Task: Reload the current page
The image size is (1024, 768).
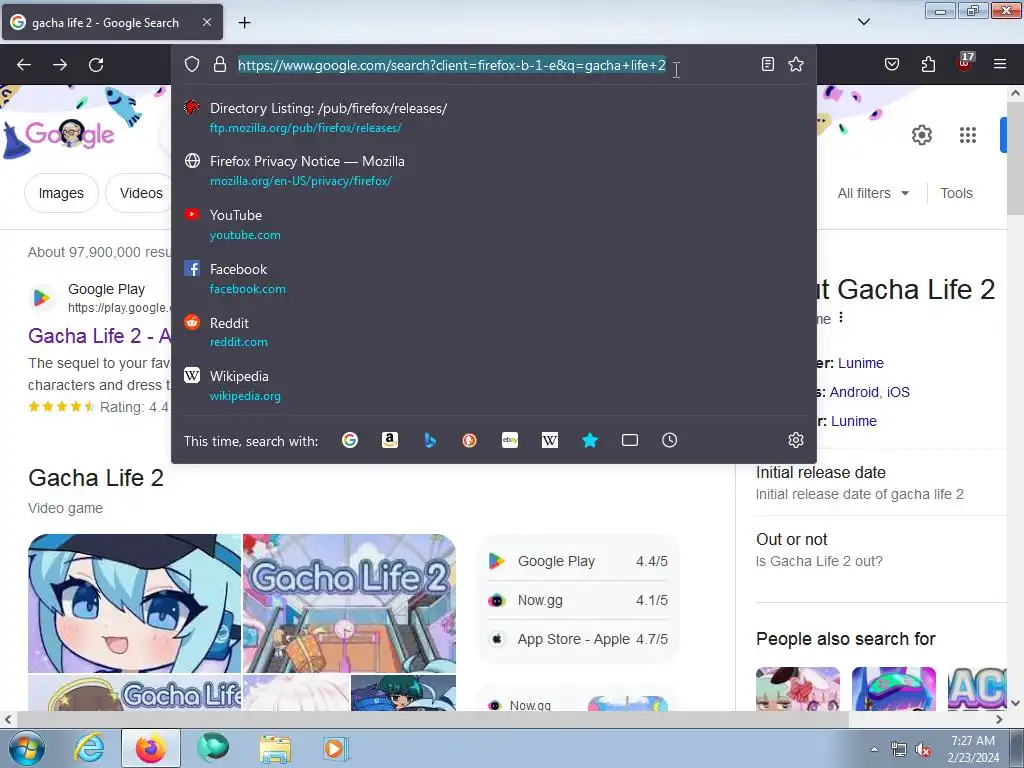Action: click(96, 65)
